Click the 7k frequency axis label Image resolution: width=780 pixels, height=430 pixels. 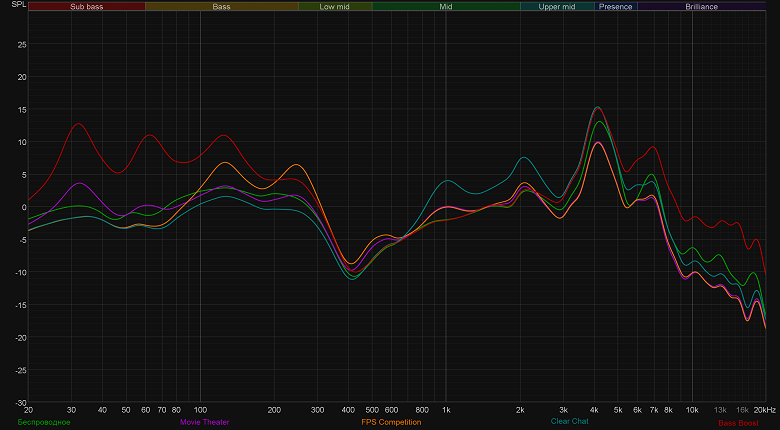tap(654, 410)
